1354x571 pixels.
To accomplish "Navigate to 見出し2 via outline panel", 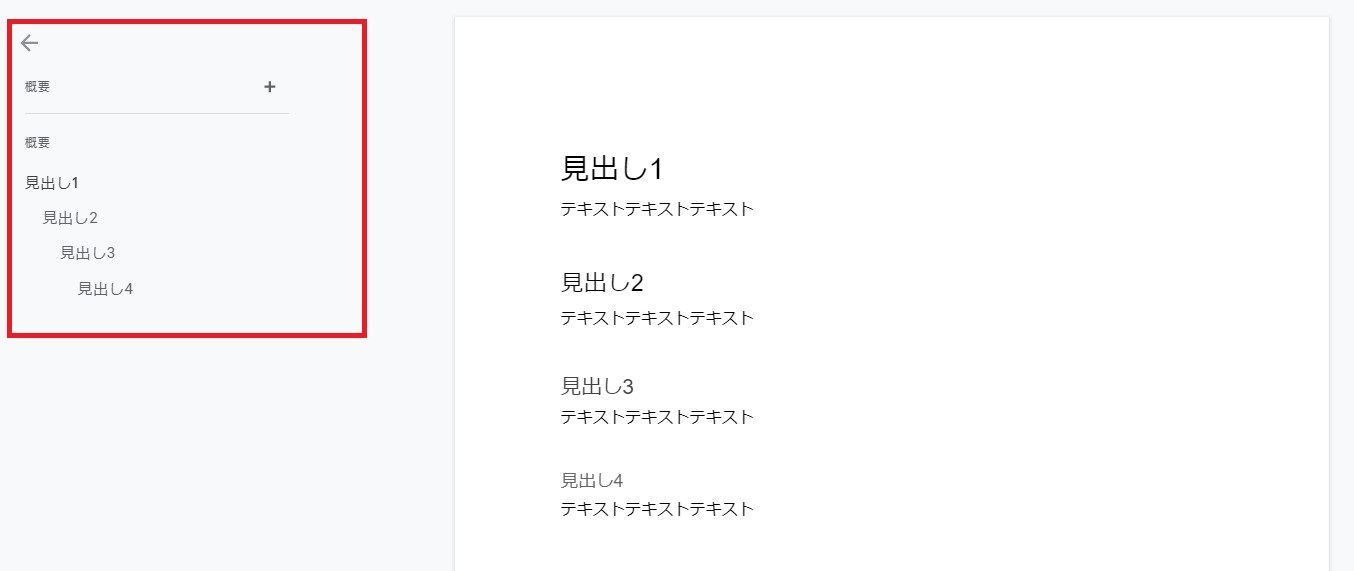I will [70, 218].
